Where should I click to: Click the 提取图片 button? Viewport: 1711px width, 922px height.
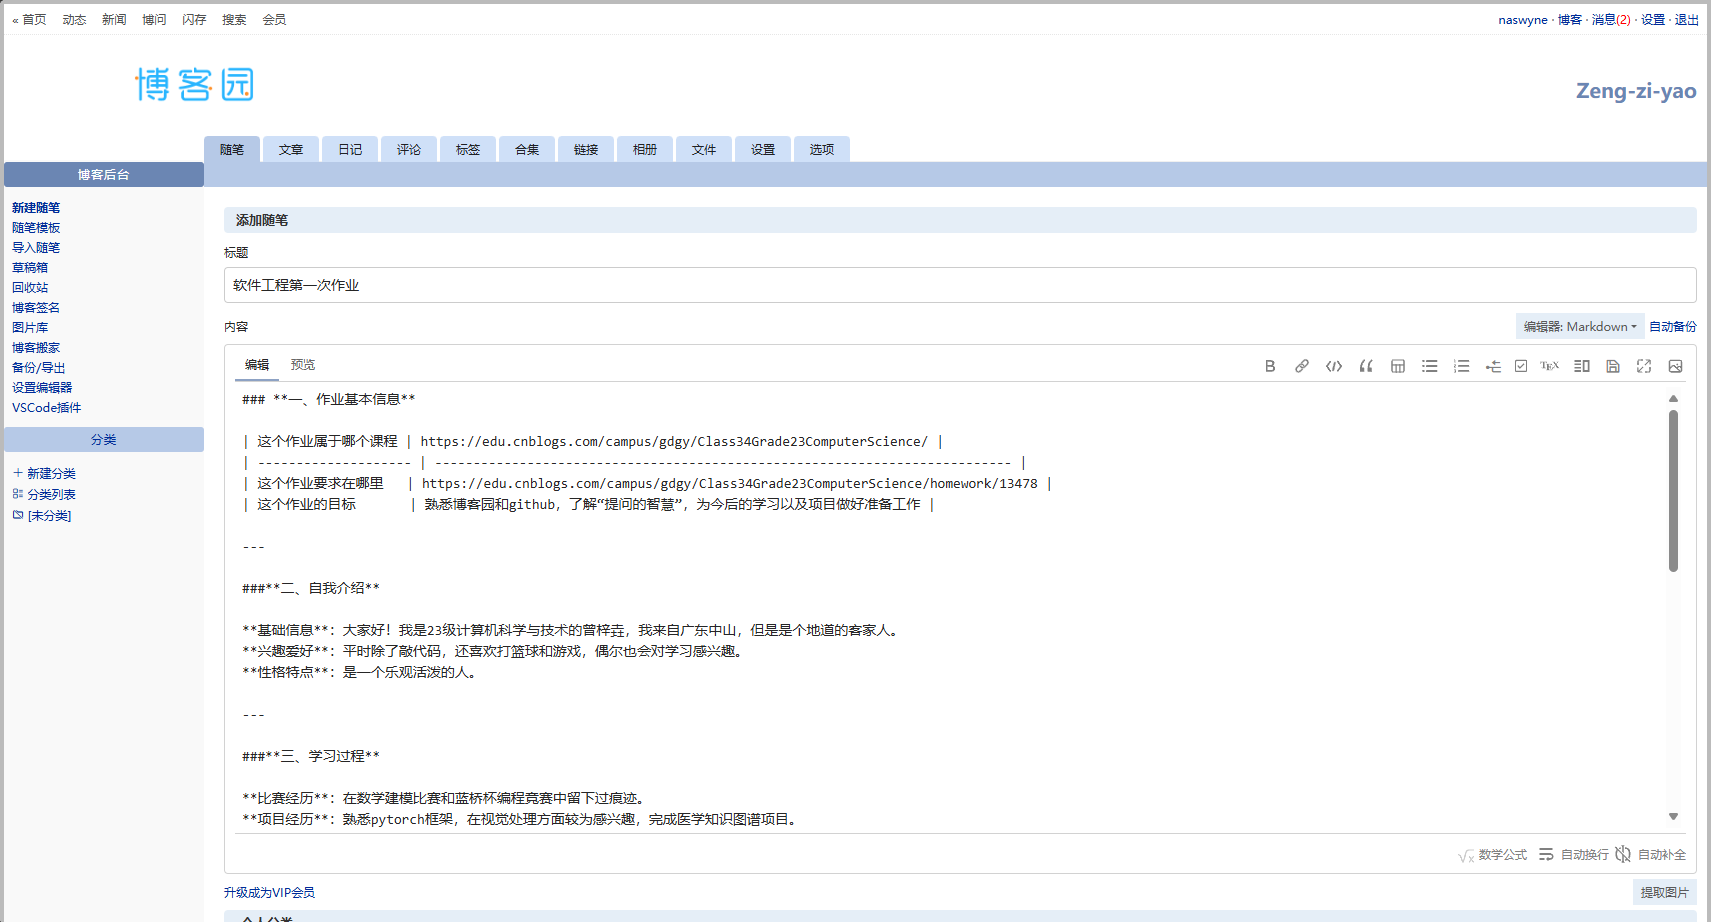pos(1663,891)
